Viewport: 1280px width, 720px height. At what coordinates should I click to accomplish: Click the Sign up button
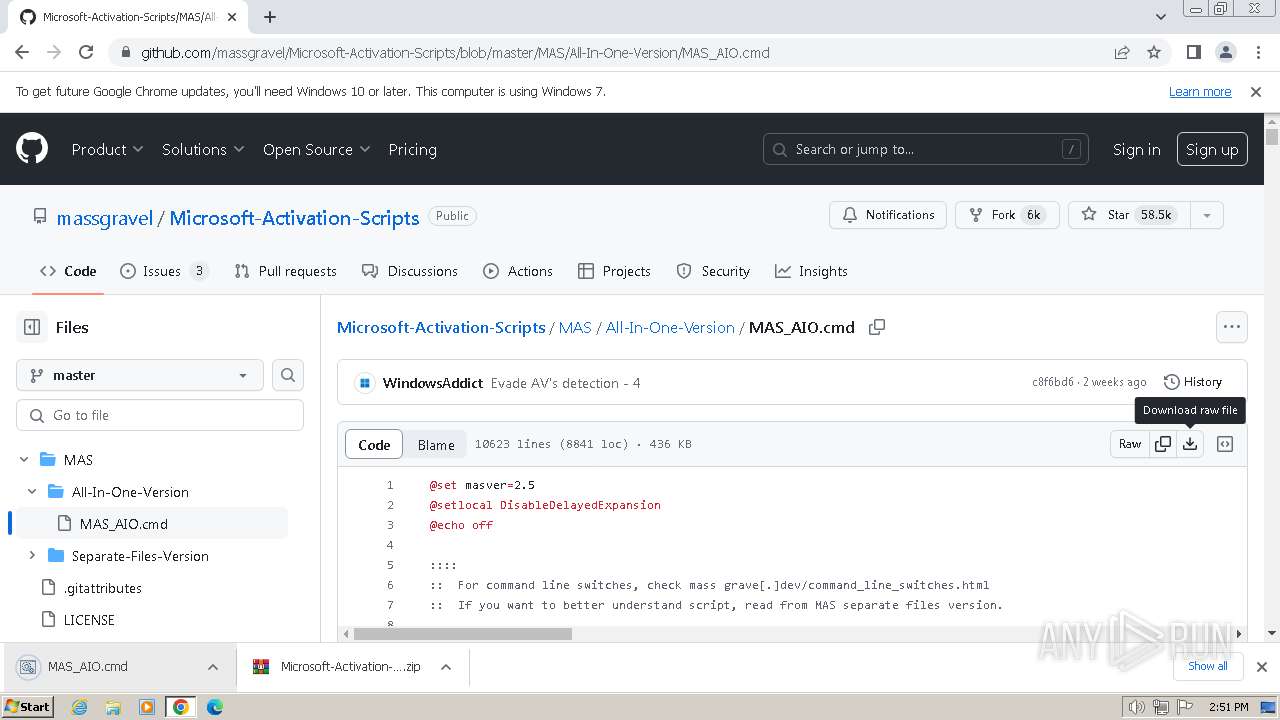pyautogui.click(x=1212, y=149)
